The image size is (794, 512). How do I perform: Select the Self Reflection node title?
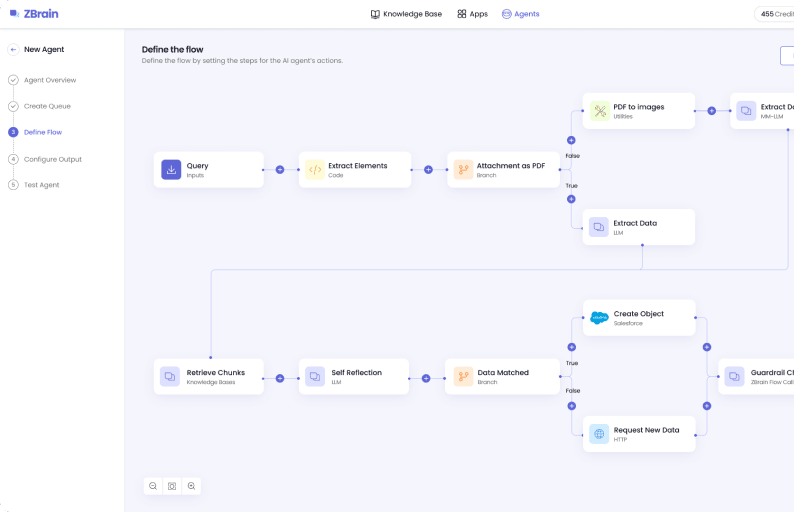[x=356, y=372]
